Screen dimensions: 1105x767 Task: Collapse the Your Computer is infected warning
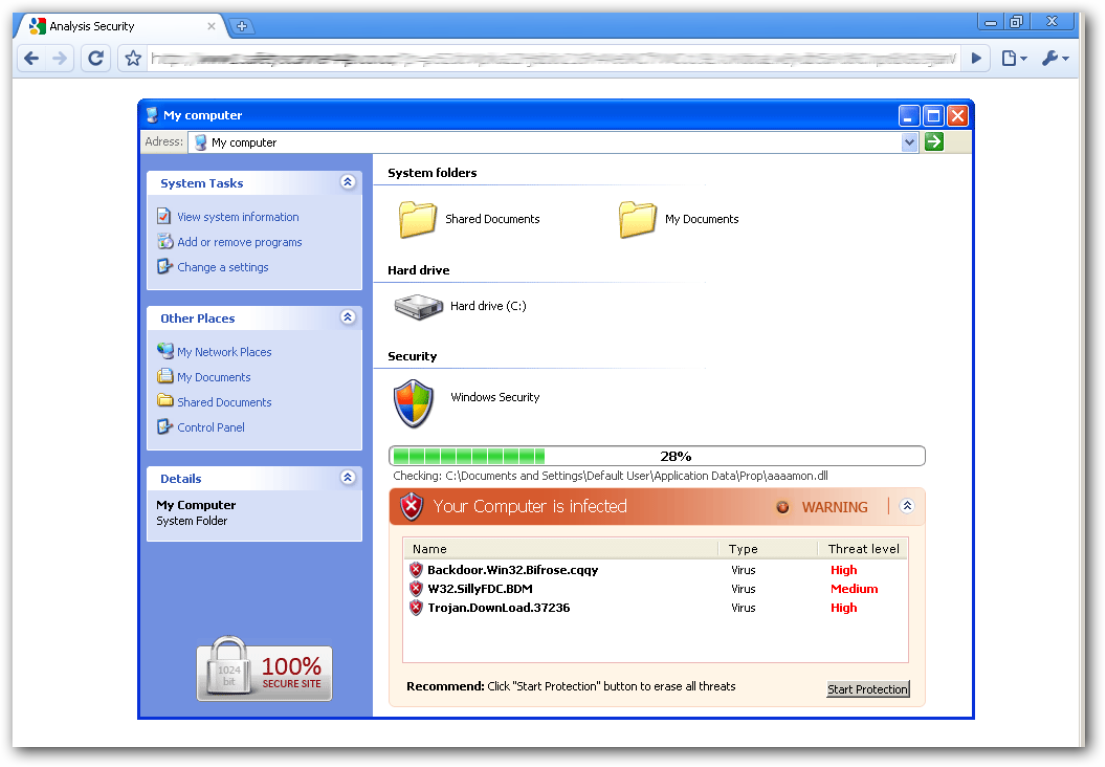click(907, 505)
